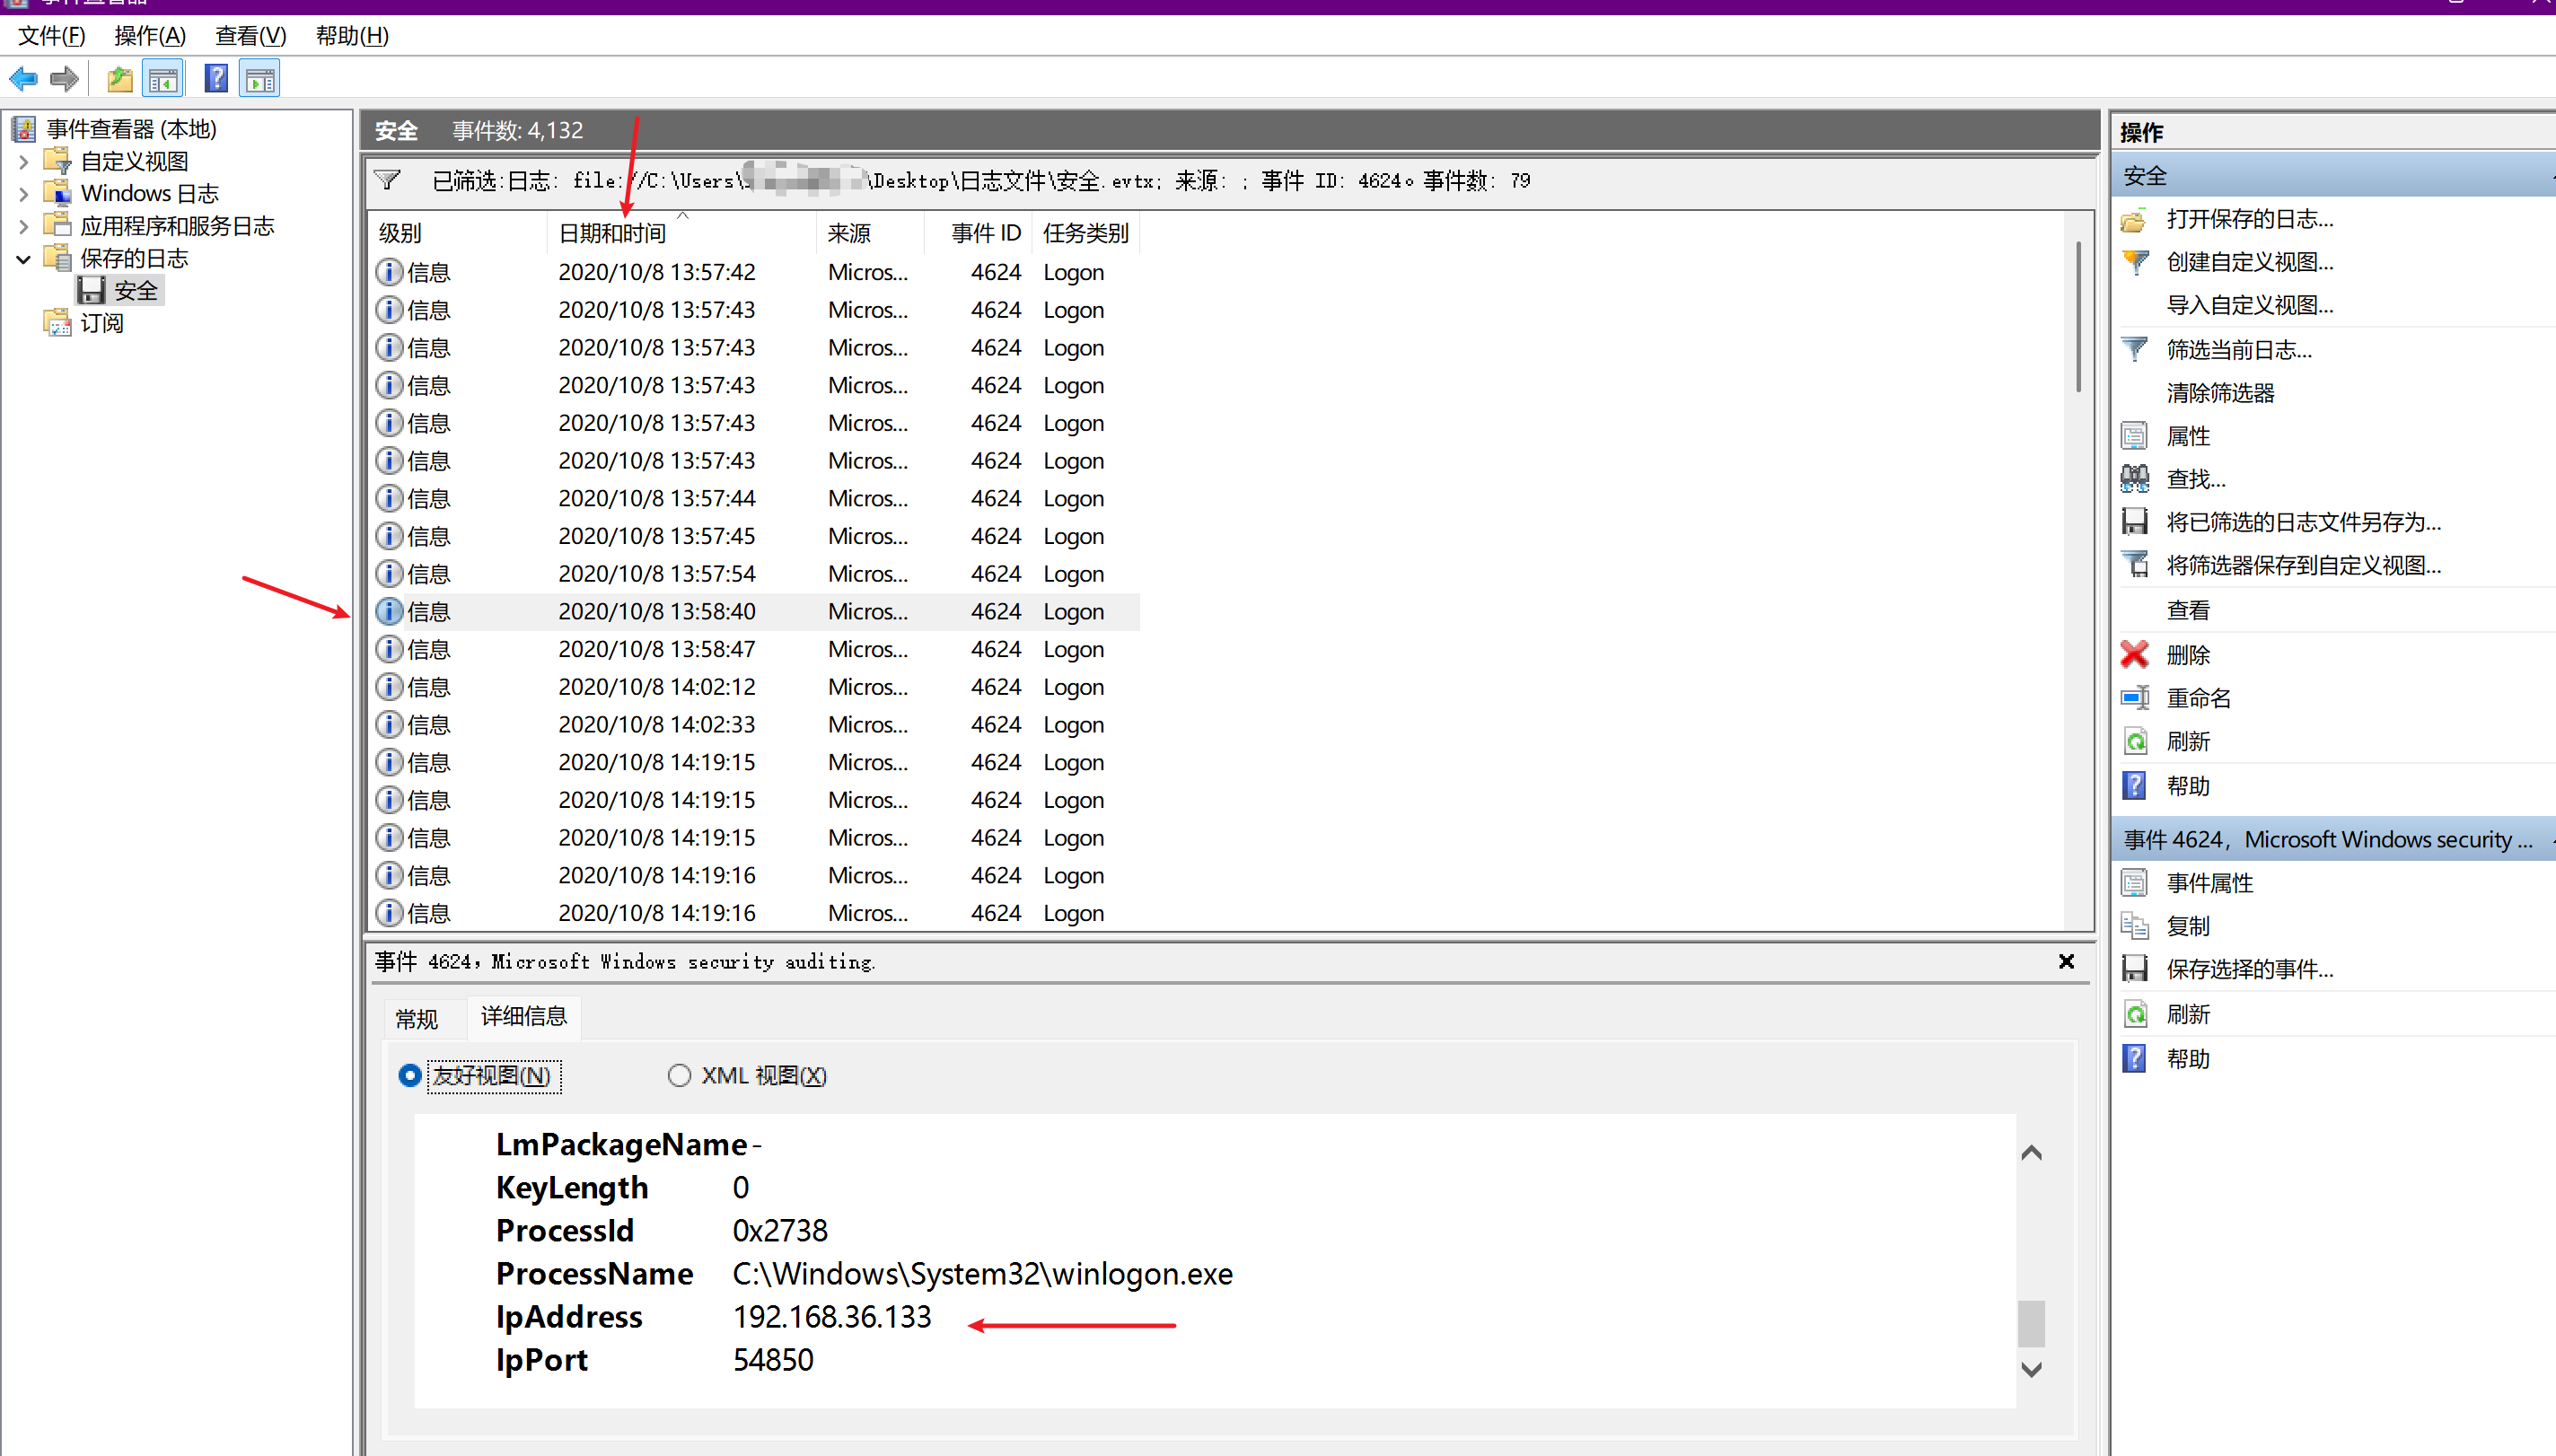Viewport: 2556px width, 1456px height.
Task: Switch to the 常规 tab
Action: click(416, 1018)
